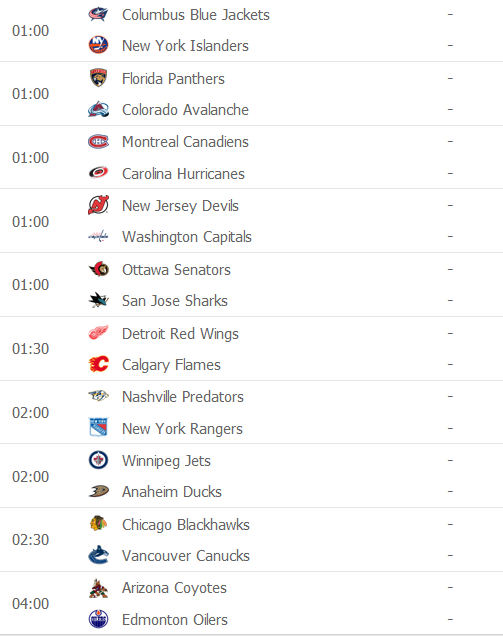Screen dimensions: 503x636
Task: Click the Calgary Flames logo
Action: click(x=98, y=364)
